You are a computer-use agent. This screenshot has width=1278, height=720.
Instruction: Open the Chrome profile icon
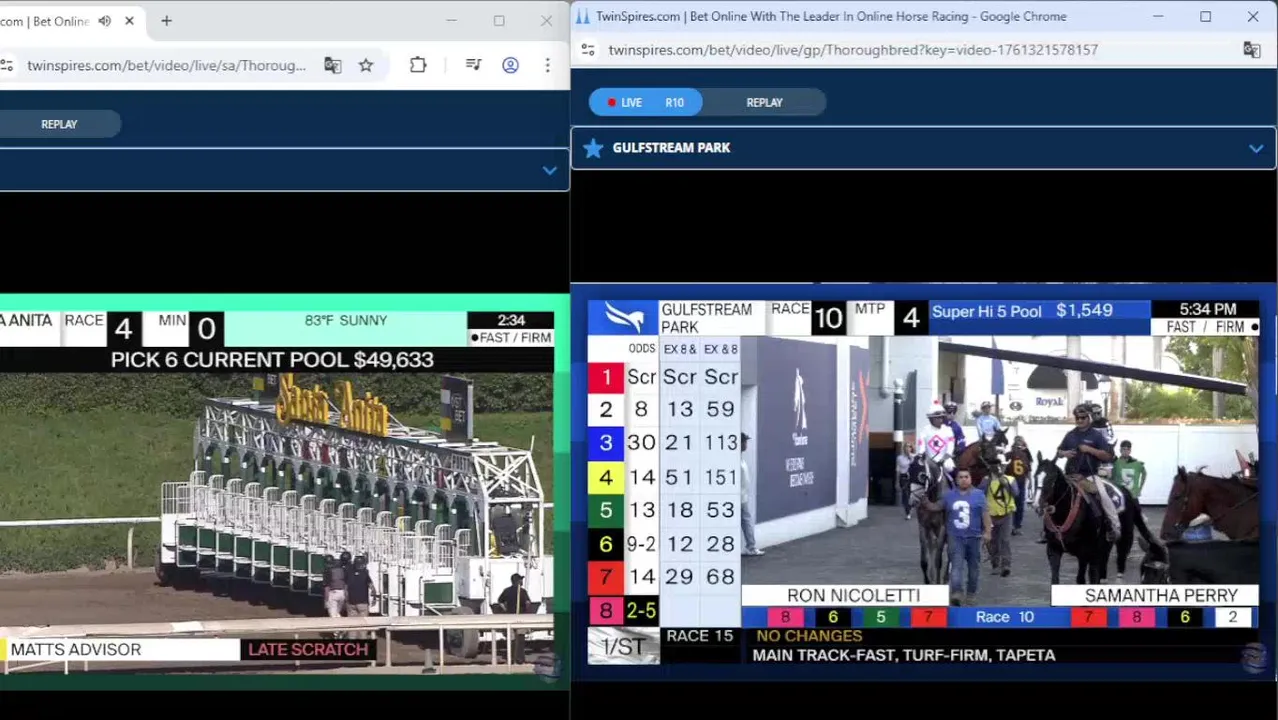click(x=510, y=66)
